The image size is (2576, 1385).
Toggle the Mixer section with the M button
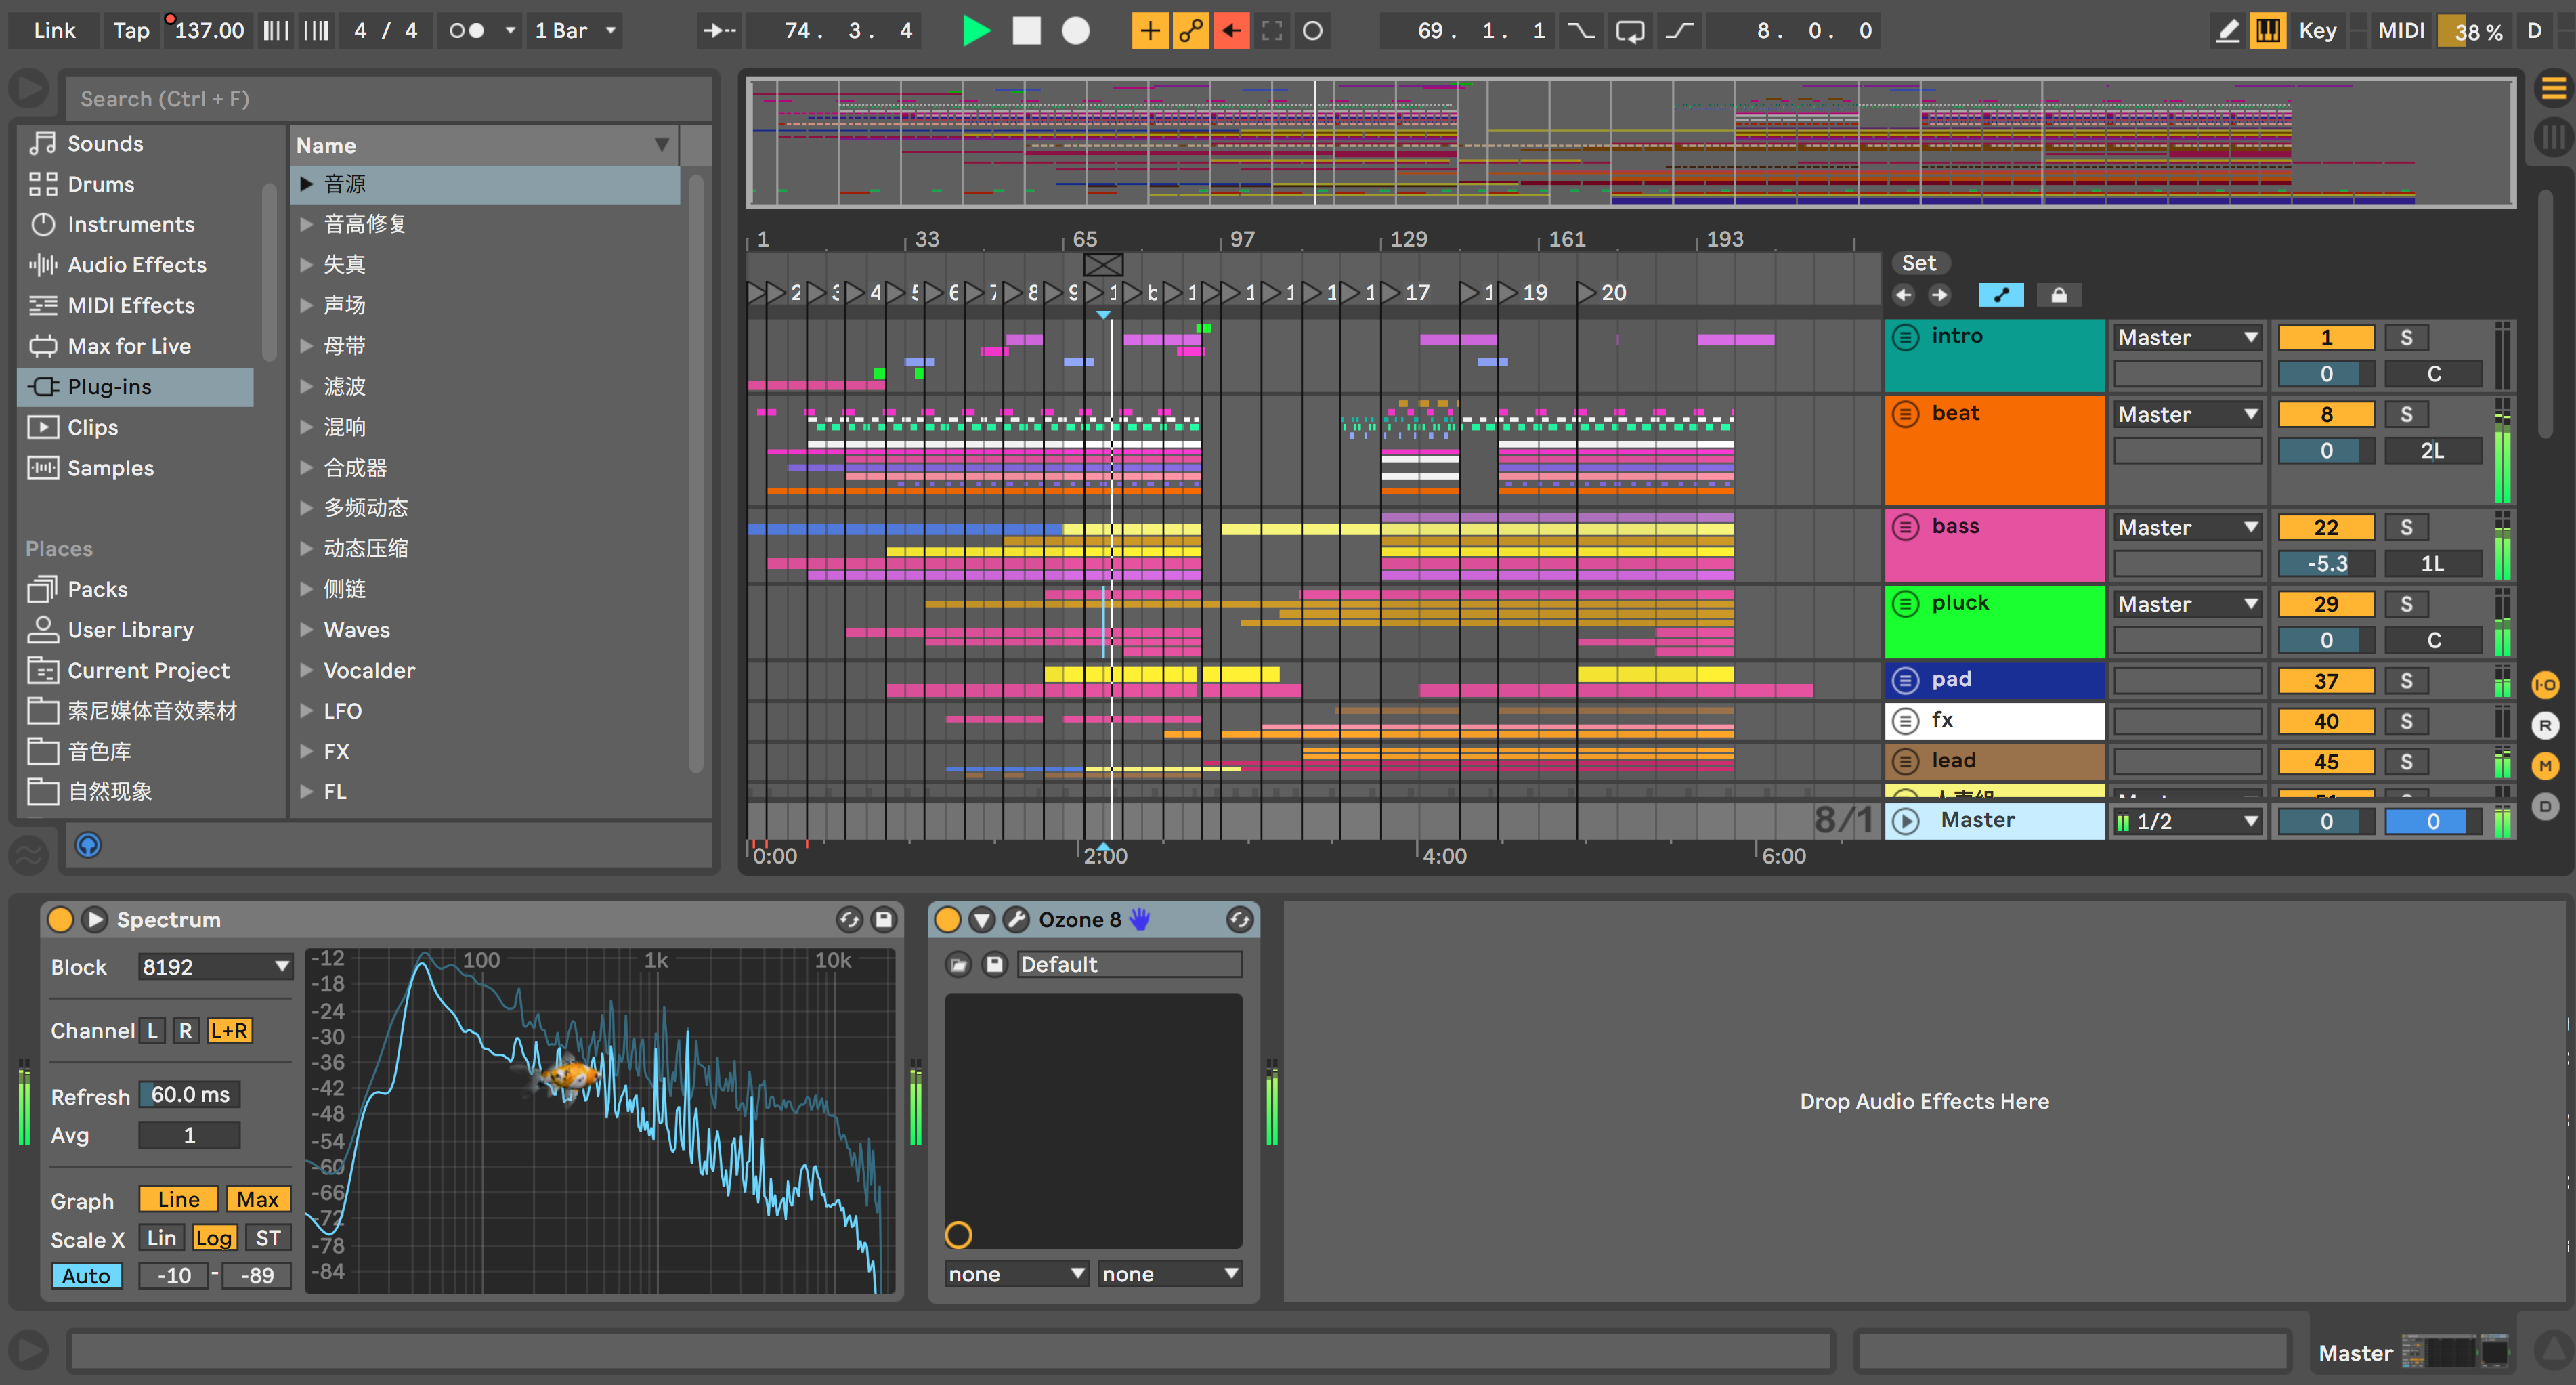click(2545, 766)
